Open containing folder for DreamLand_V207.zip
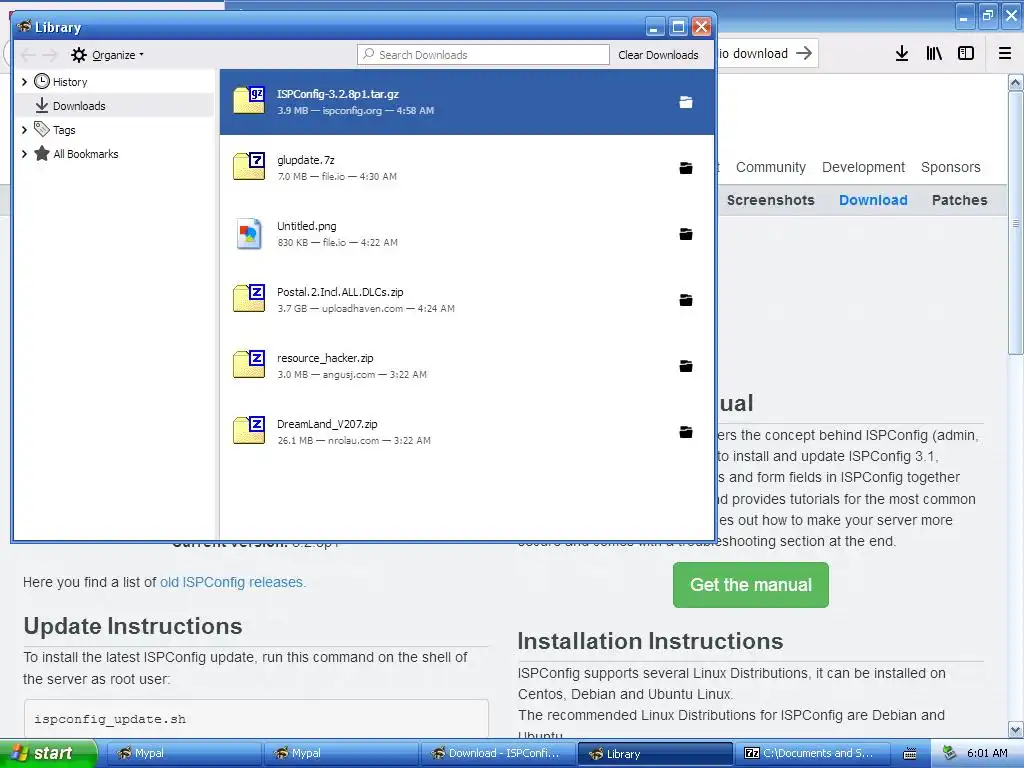Screen dimensions: 1024x768 point(685,432)
